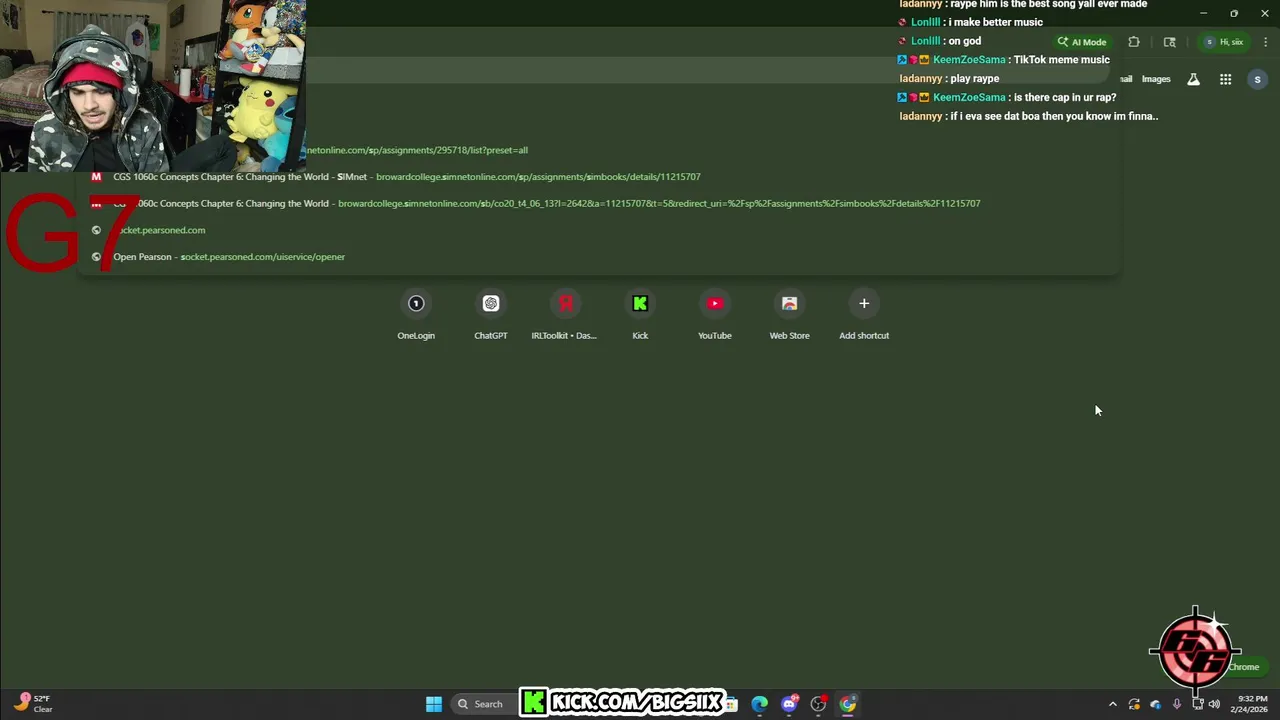Expand the system tray hidden icons chevron
Viewport: 1280px width, 720px height.
1112,704
